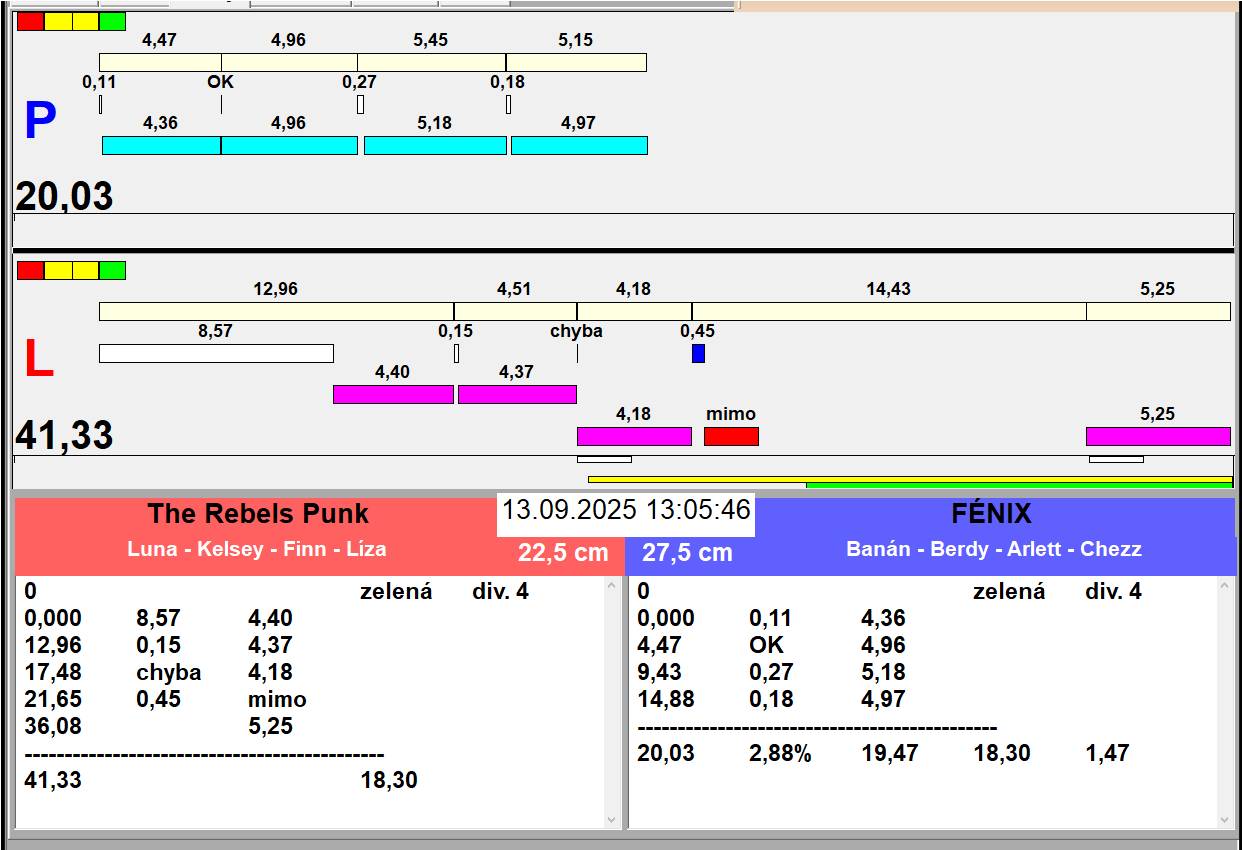The width and height of the screenshot is (1242, 850).
Task: Select the cyan 4,36 run bar in lane P
Action: pyautogui.click(x=161, y=146)
